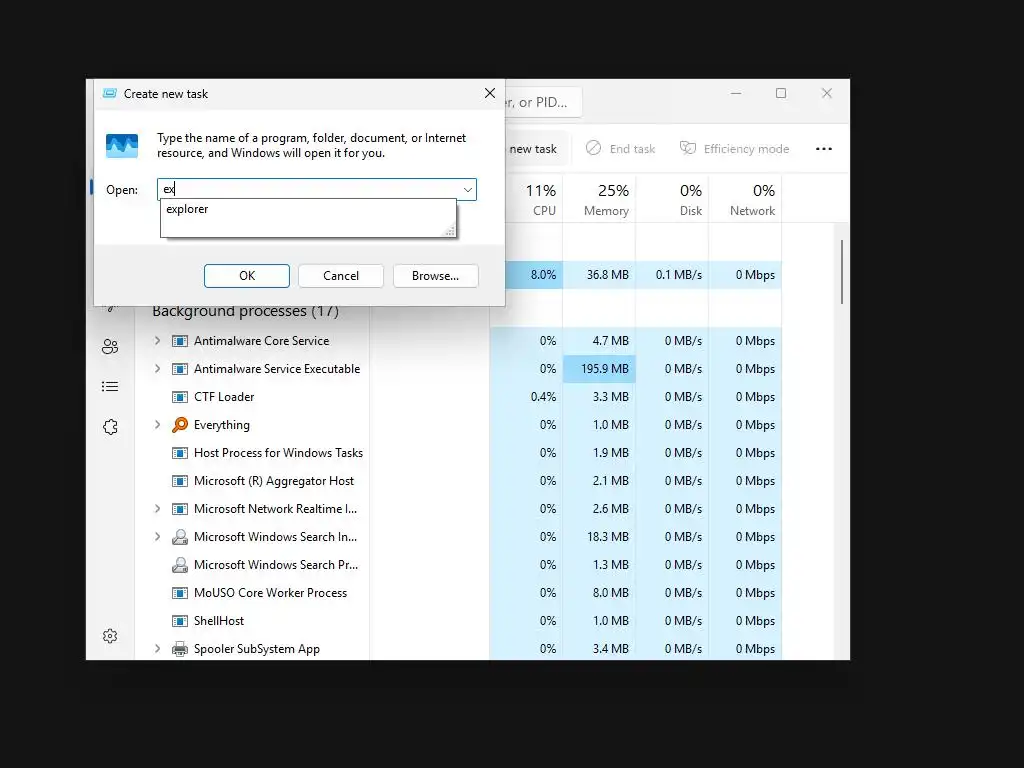Screen dimensions: 1024x768
Task: Click MoUSO Core Worker Process icon
Action: [180, 593]
